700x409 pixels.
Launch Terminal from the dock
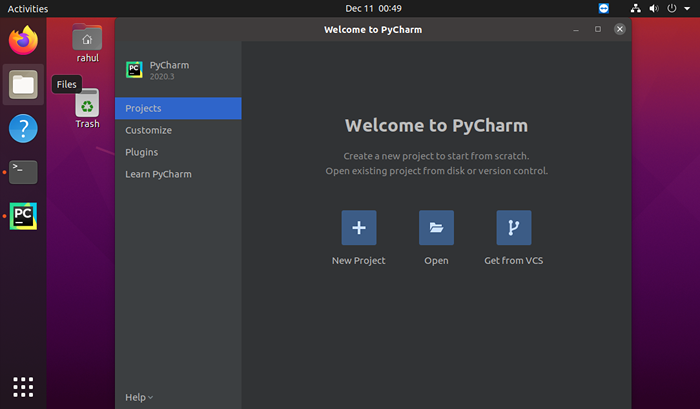pyautogui.click(x=23, y=172)
